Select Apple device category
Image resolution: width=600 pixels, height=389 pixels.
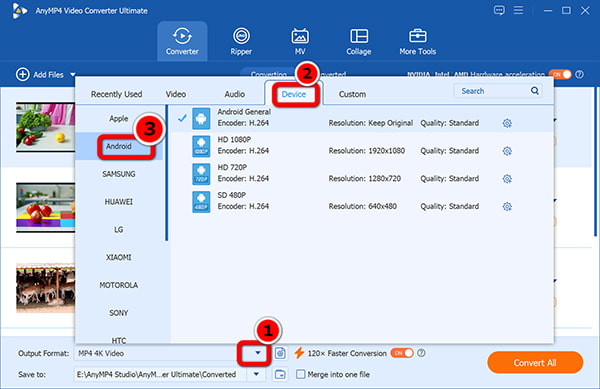pos(119,119)
